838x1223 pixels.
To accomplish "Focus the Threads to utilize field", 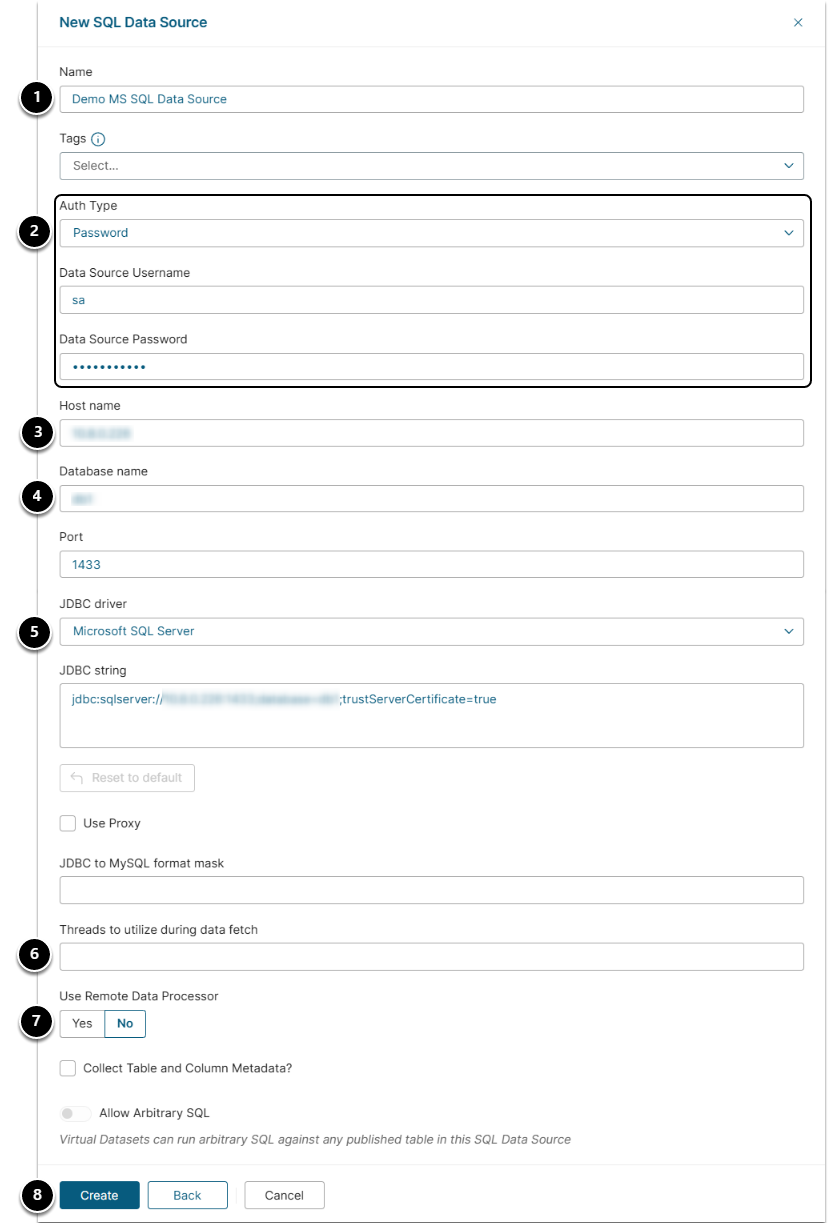I will [x=431, y=957].
